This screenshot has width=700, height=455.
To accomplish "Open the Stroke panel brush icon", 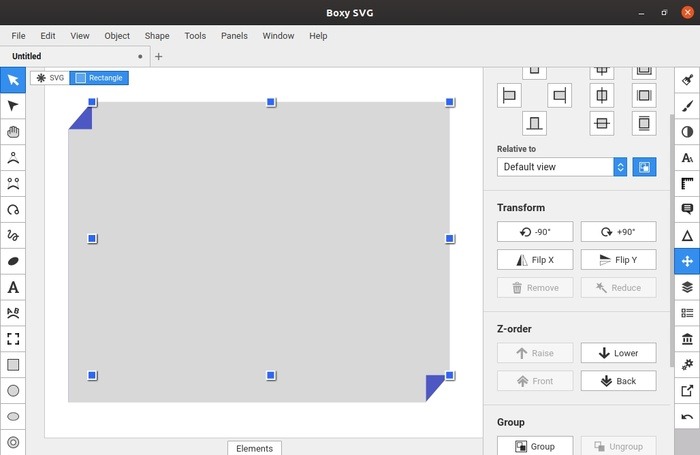I will [687, 106].
